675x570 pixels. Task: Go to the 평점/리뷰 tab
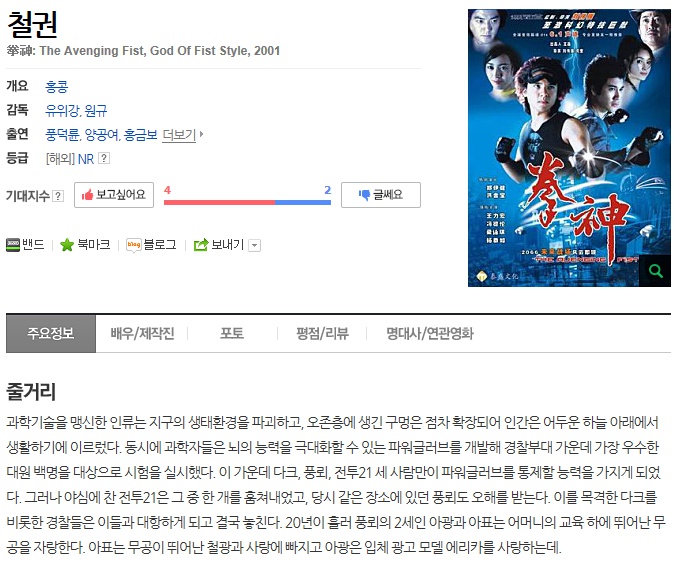322,334
